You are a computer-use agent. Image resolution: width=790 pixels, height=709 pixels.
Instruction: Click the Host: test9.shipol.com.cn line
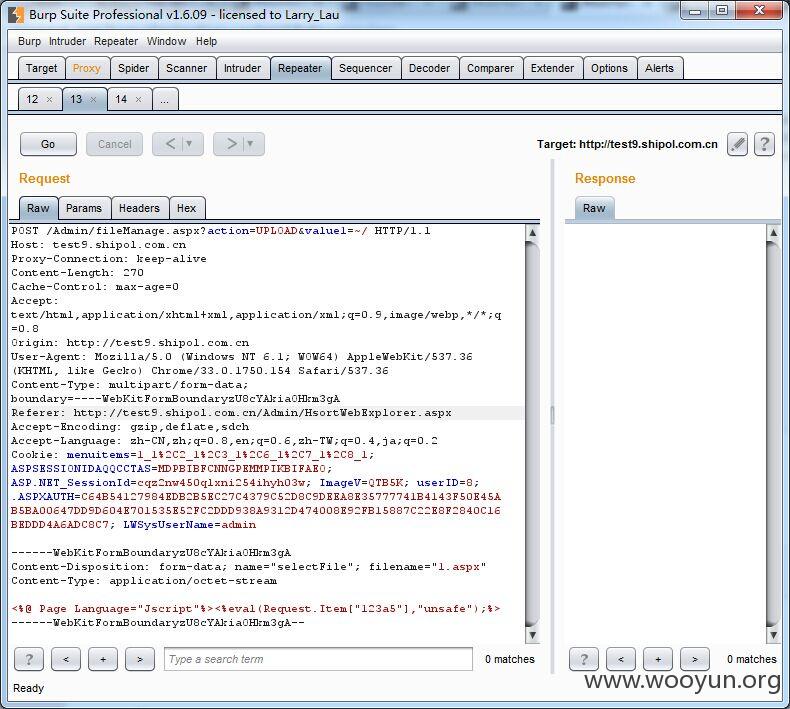tap(98, 245)
